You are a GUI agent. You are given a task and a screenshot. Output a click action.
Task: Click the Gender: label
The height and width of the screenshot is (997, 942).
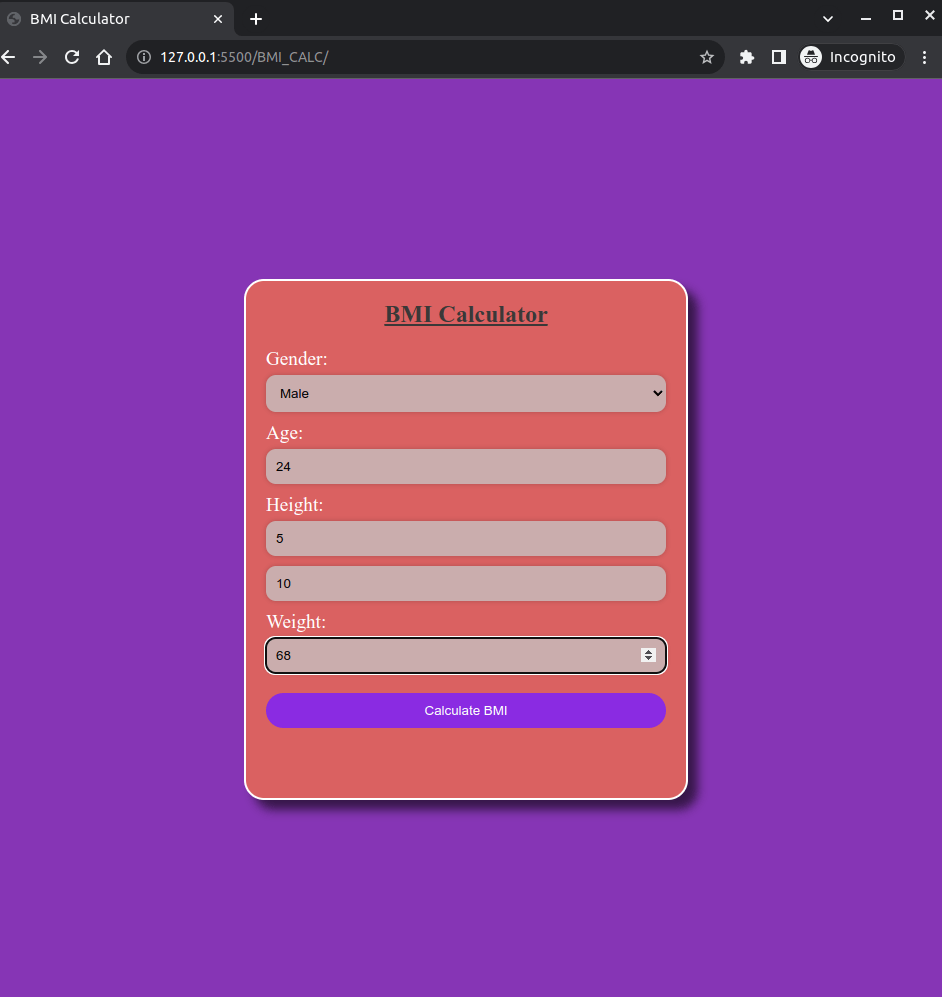(x=297, y=359)
